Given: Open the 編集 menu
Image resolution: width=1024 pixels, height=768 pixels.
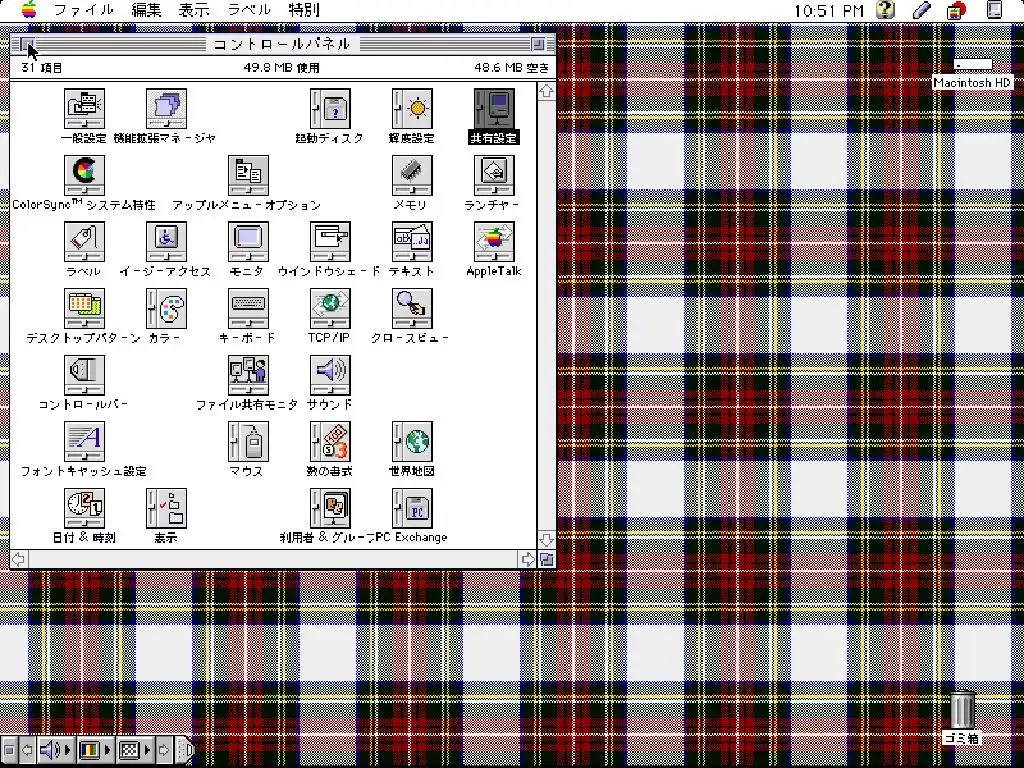Looking at the screenshot, I should [146, 10].
